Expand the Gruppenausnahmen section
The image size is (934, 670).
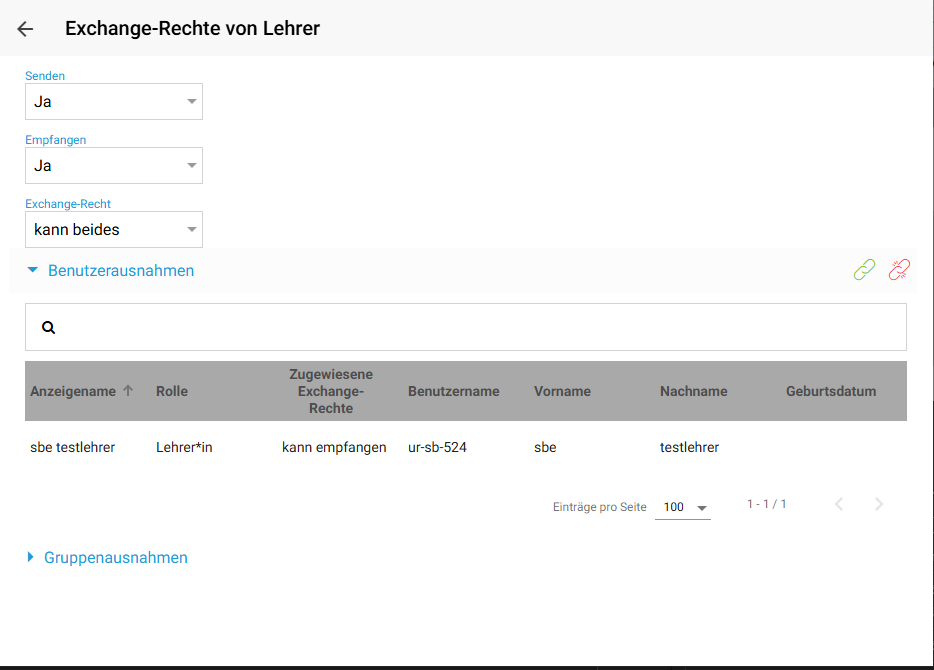pos(108,557)
